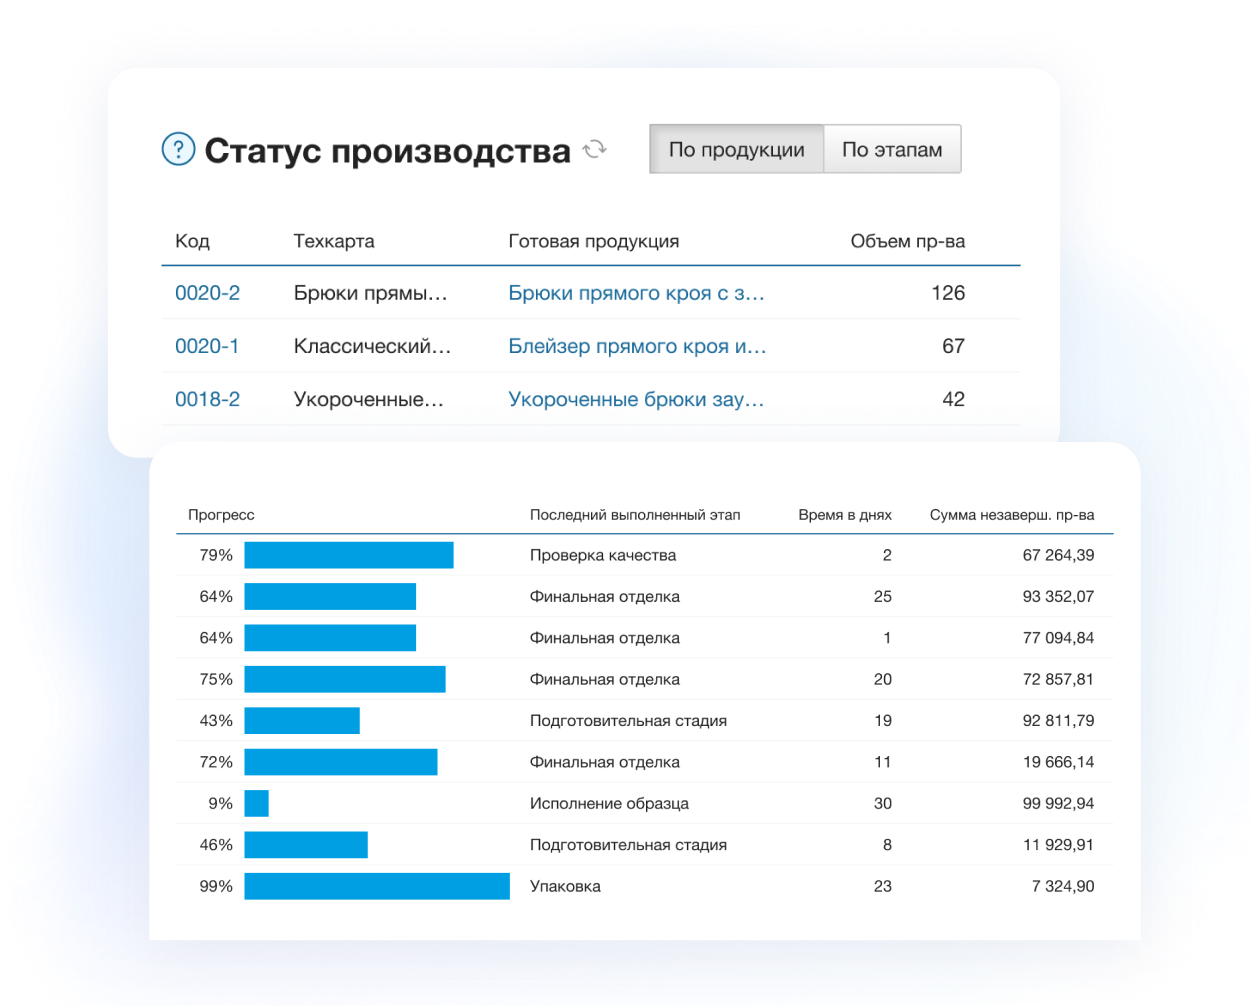Click the 72% progress bar
The width and height of the screenshot is (1250, 1006).
click(x=341, y=762)
